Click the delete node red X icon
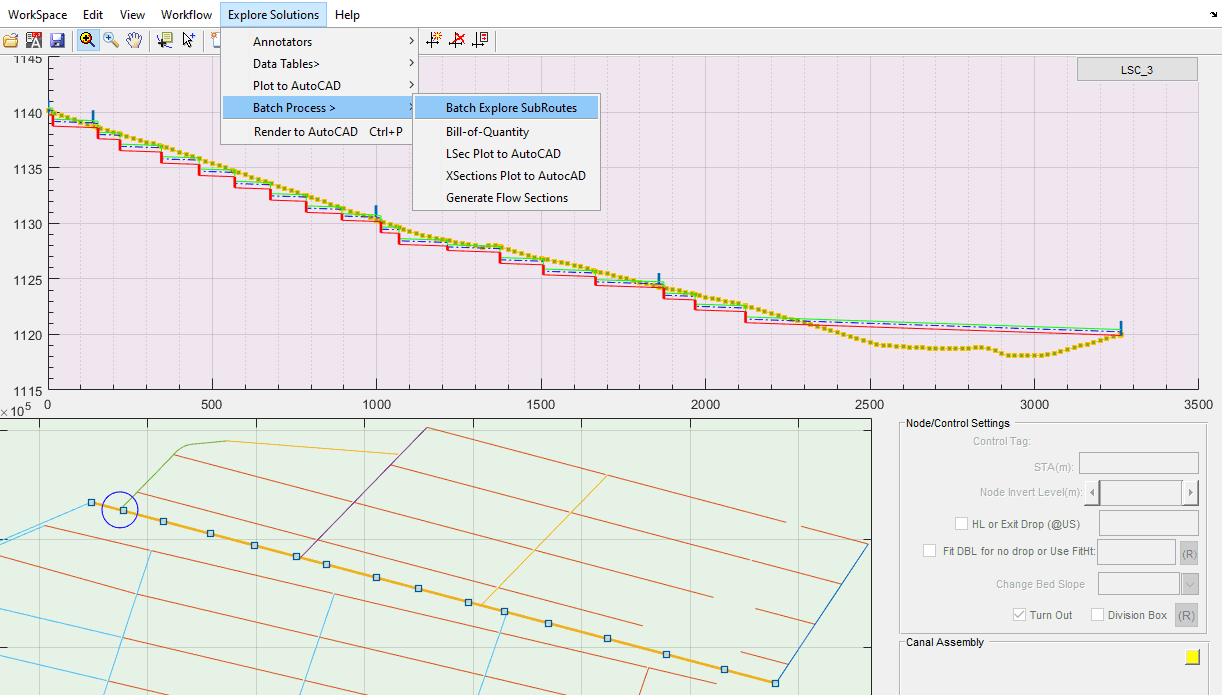This screenshot has height=695, width=1222. [457, 40]
